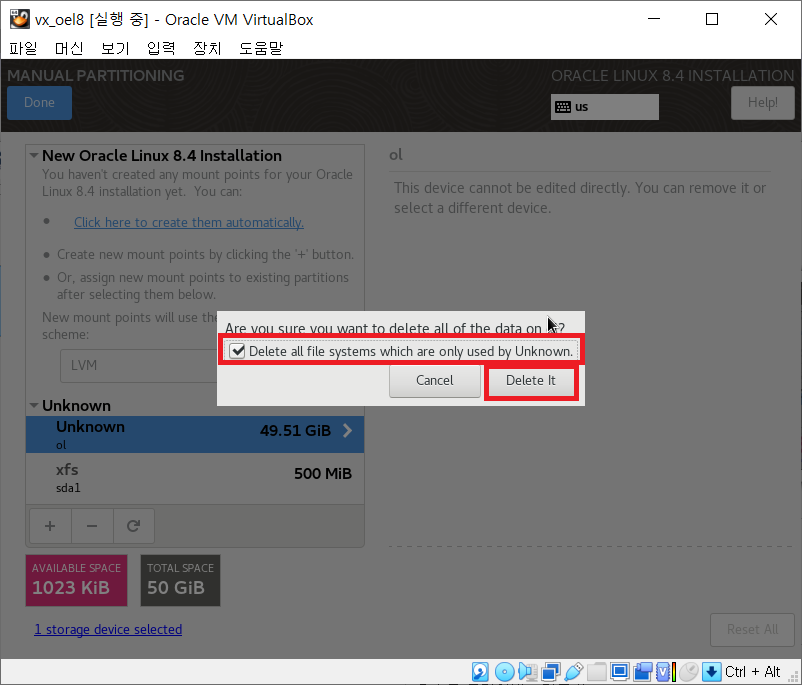Click the Ctrl + Alt host key label

point(752,671)
